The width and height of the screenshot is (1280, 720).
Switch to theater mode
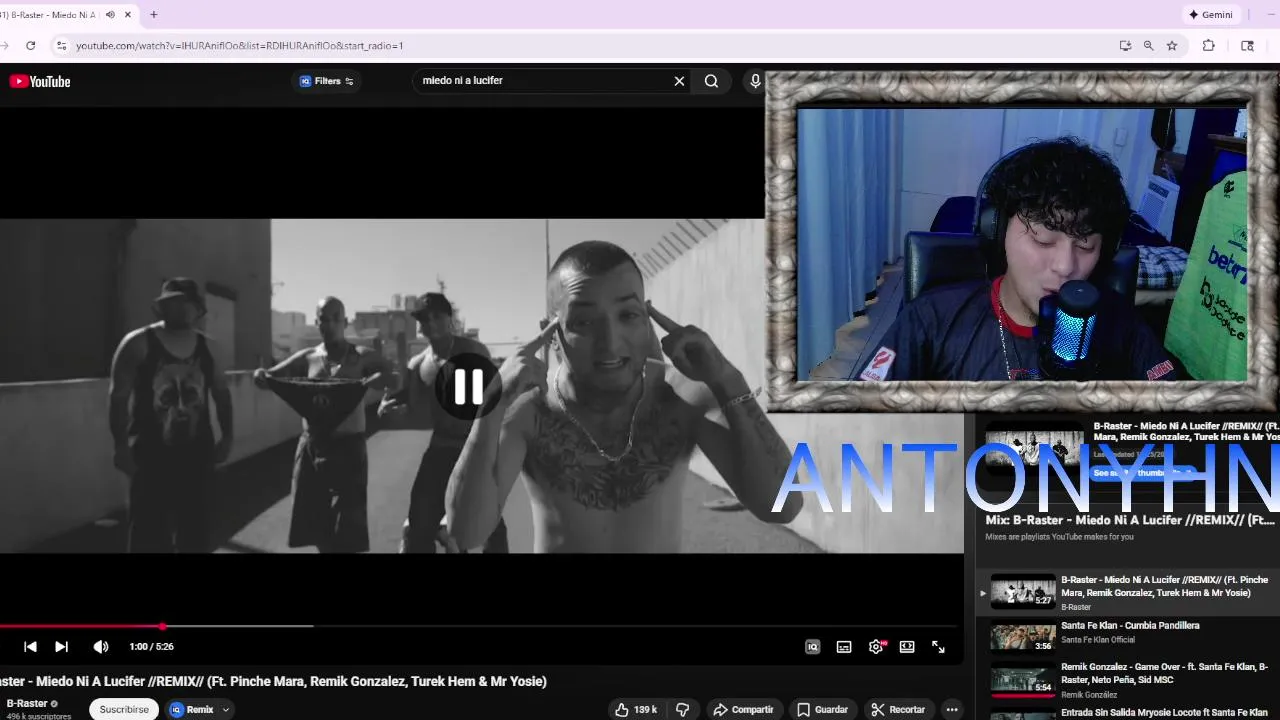(907, 647)
